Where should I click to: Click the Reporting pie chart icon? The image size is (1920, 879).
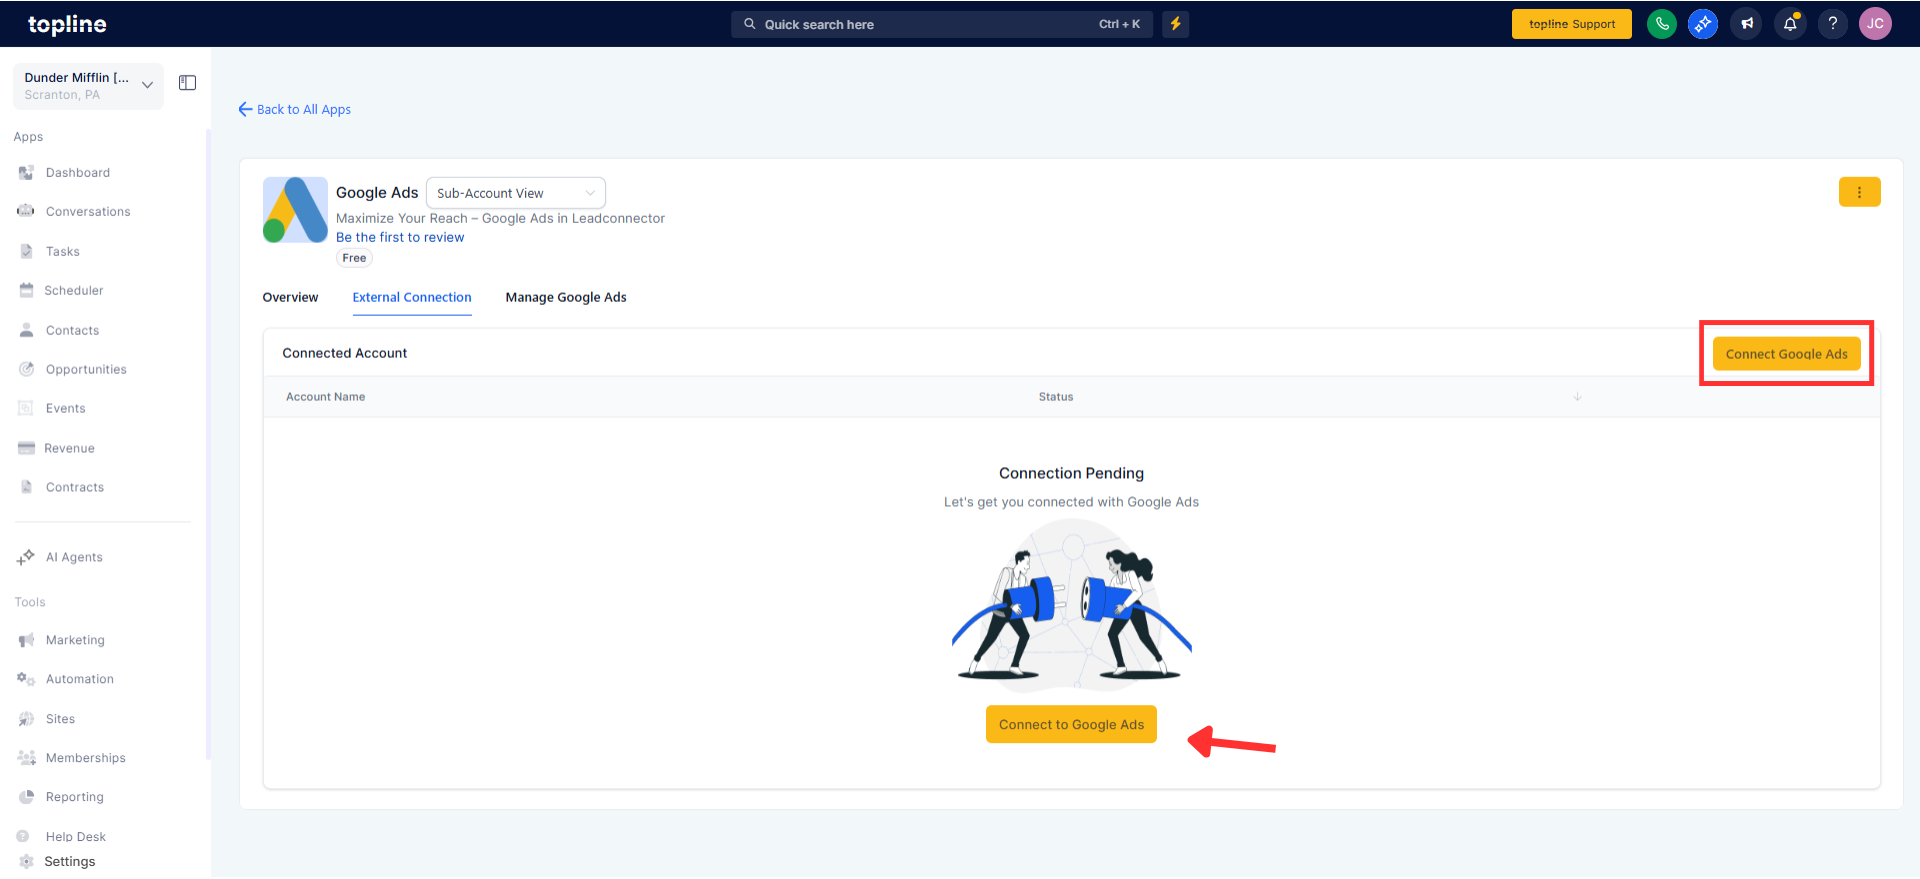pos(26,797)
